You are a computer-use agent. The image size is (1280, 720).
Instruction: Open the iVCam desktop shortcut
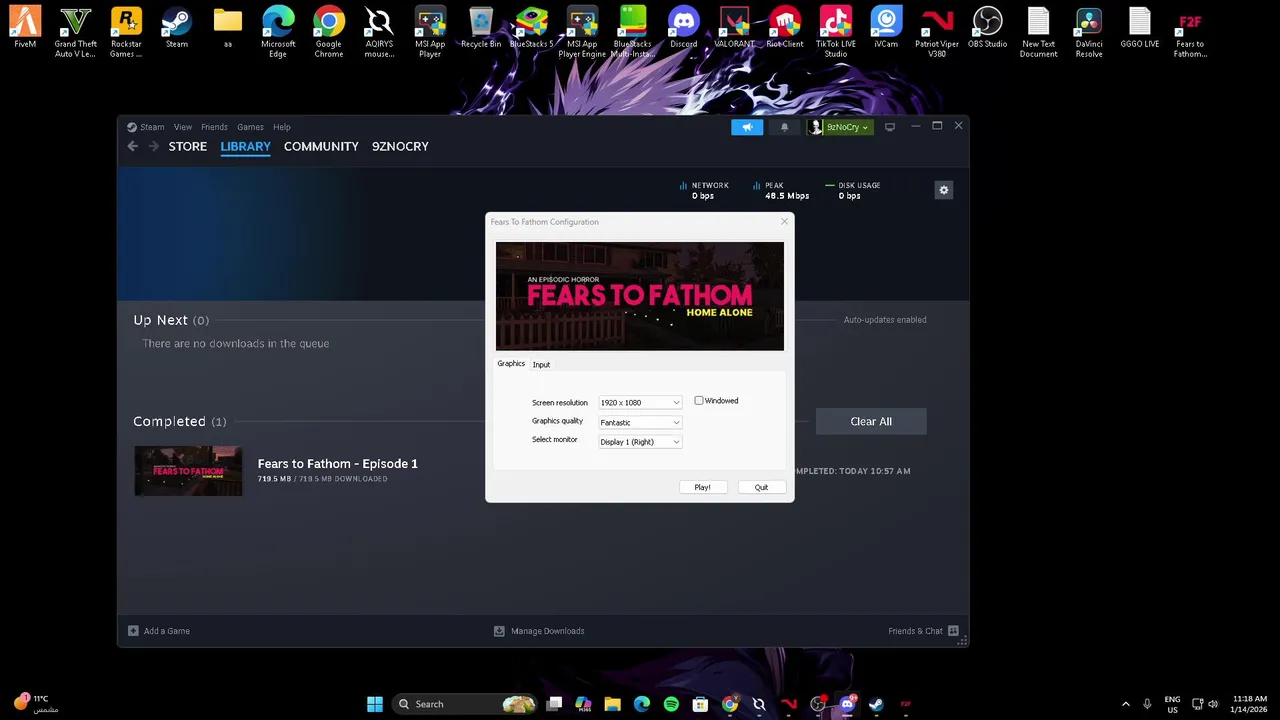click(x=886, y=29)
